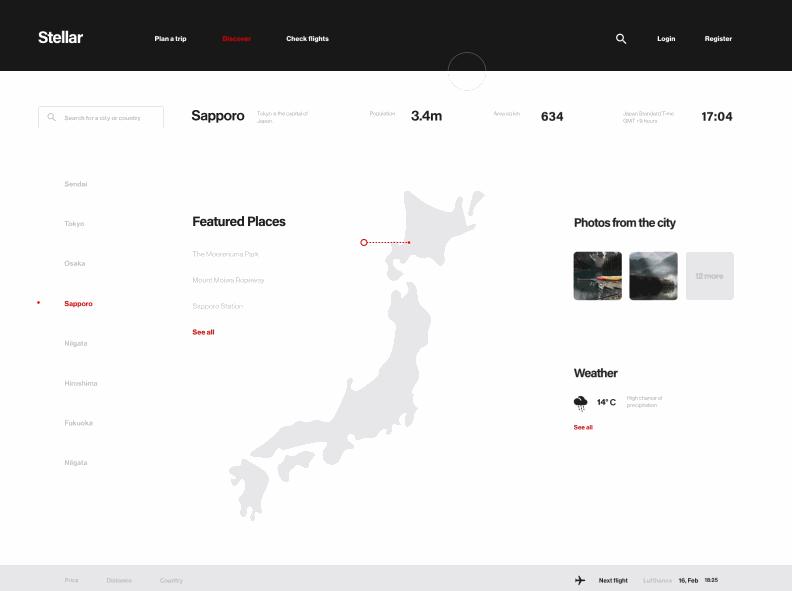Screen dimensions: 792x591
Task: Sort by Distance in the footer bar
Action: [x=119, y=580]
